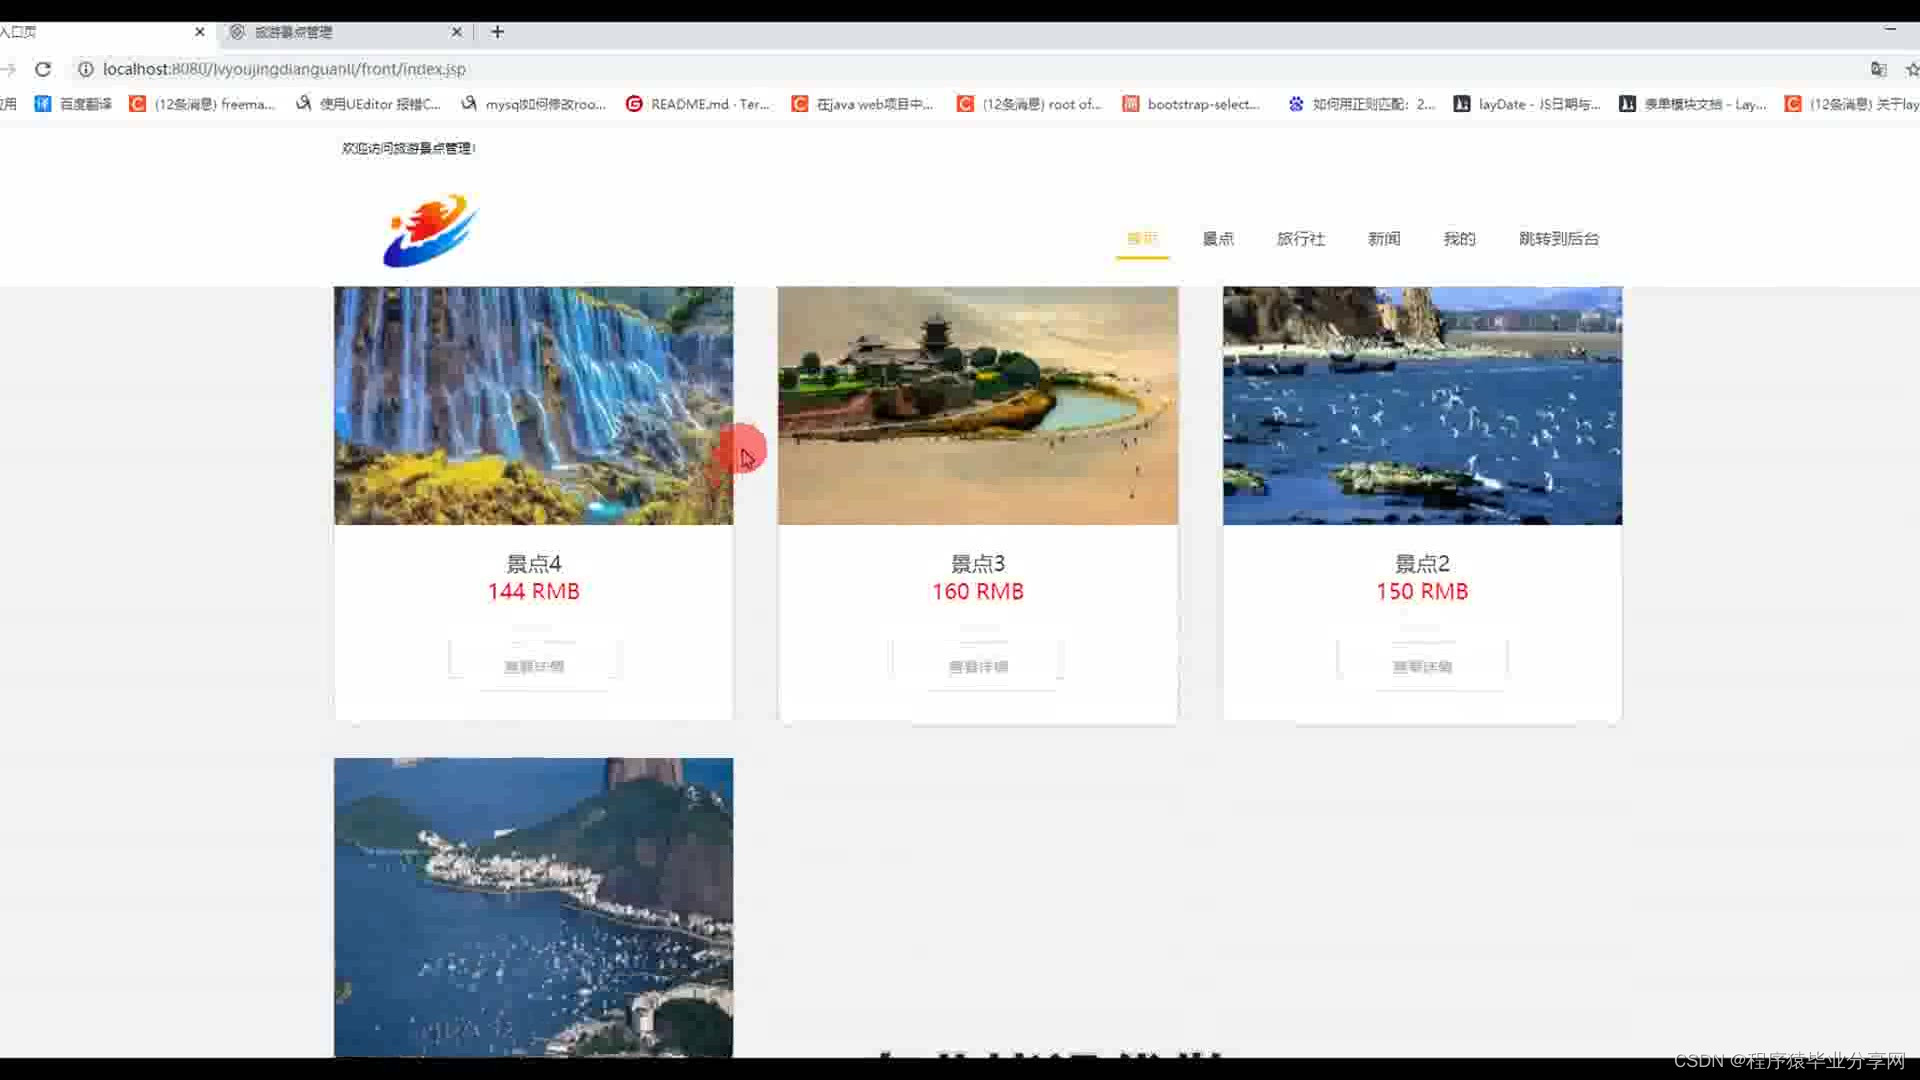
Task: Select the 景点 navigation menu item
Action: (x=1218, y=239)
